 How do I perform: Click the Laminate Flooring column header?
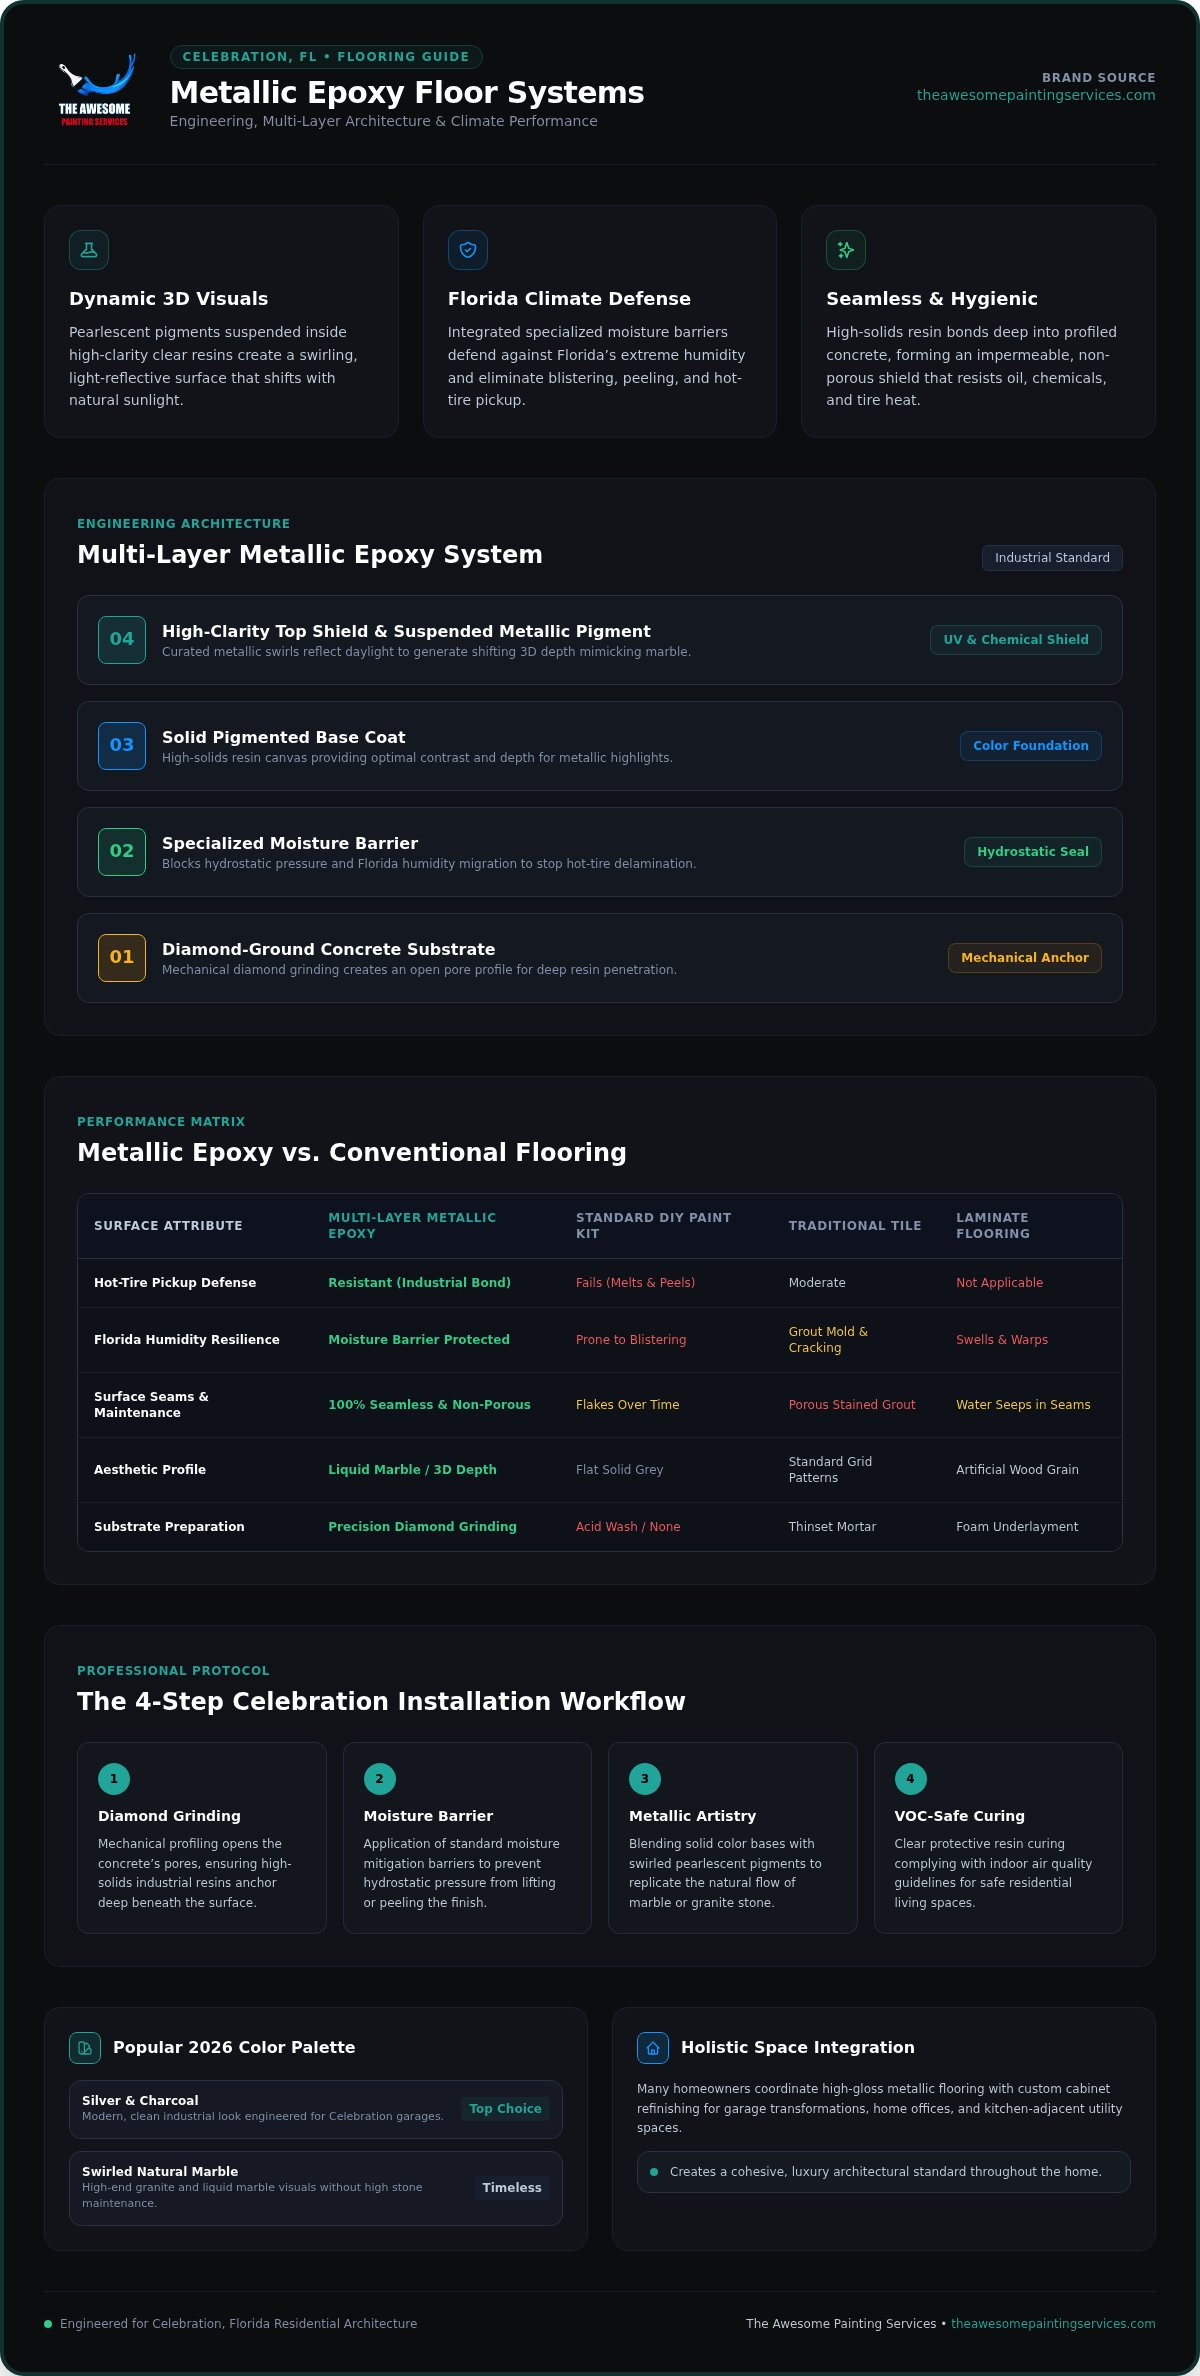993,1226
